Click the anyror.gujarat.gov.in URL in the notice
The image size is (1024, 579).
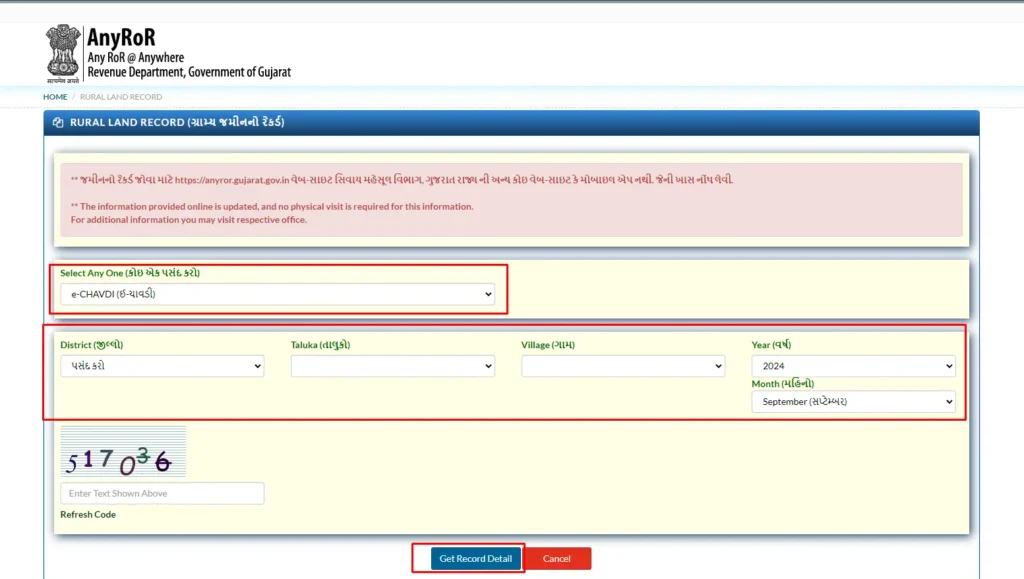(x=232, y=180)
